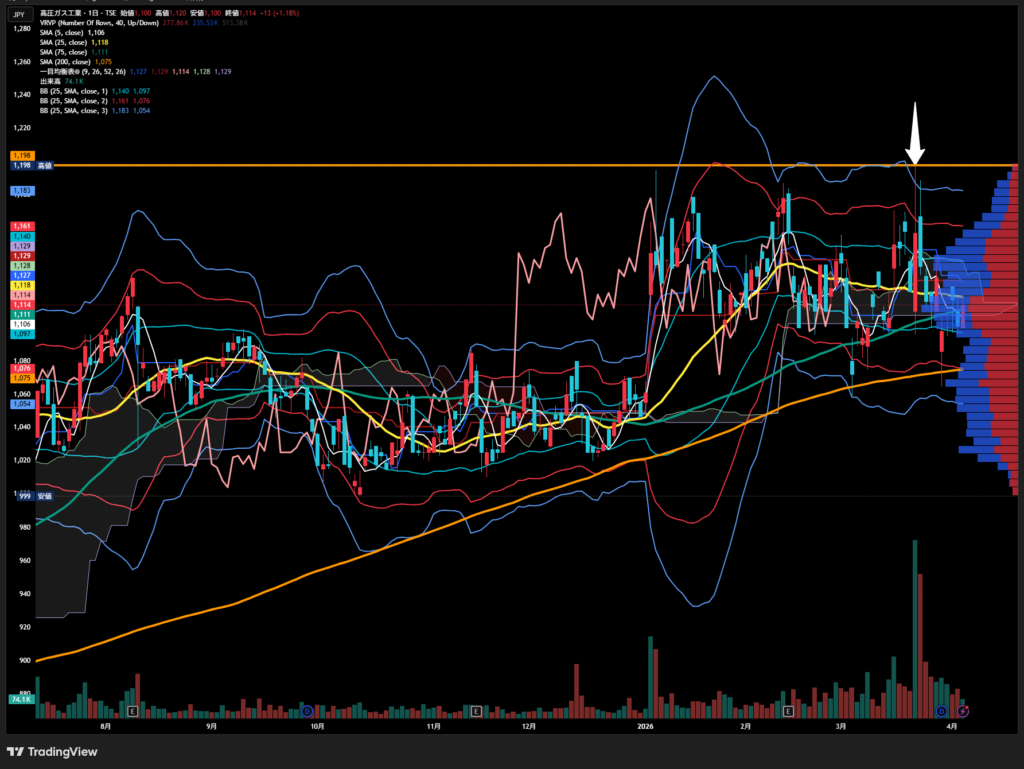
Task: Click the purple lightning marker near April
Action: click(963, 710)
